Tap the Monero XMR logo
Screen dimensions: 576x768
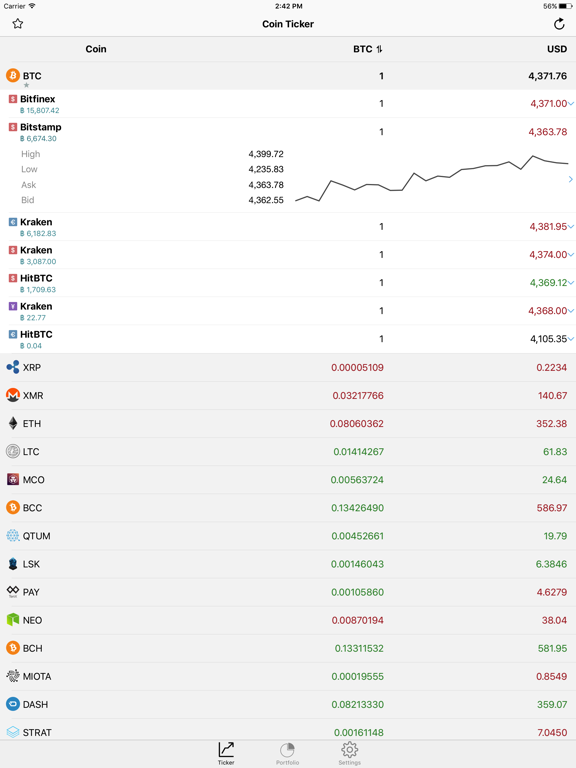pos(13,395)
